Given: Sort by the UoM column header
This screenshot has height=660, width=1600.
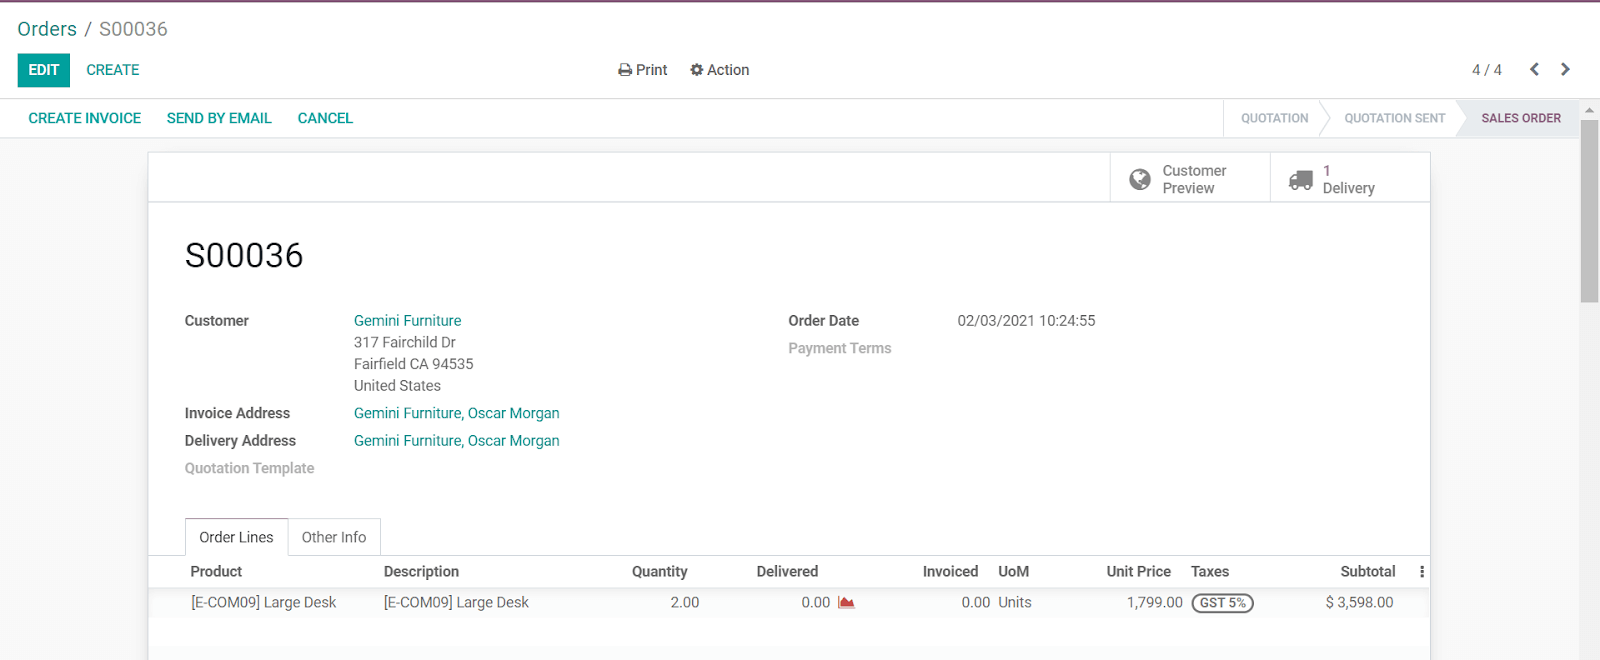Looking at the screenshot, I should coord(1013,572).
